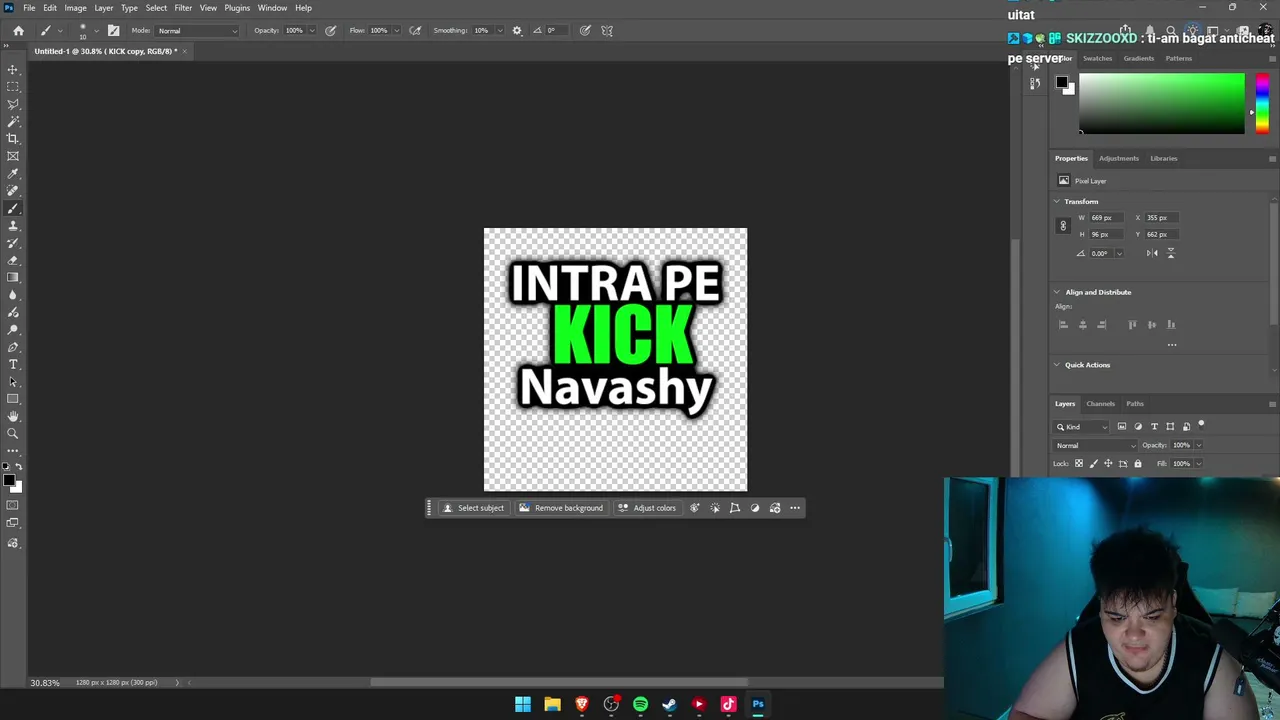Open Steam from the taskbar
Image resolution: width=1280 pixels, height=720 pixels.
(x=669, y=704)
